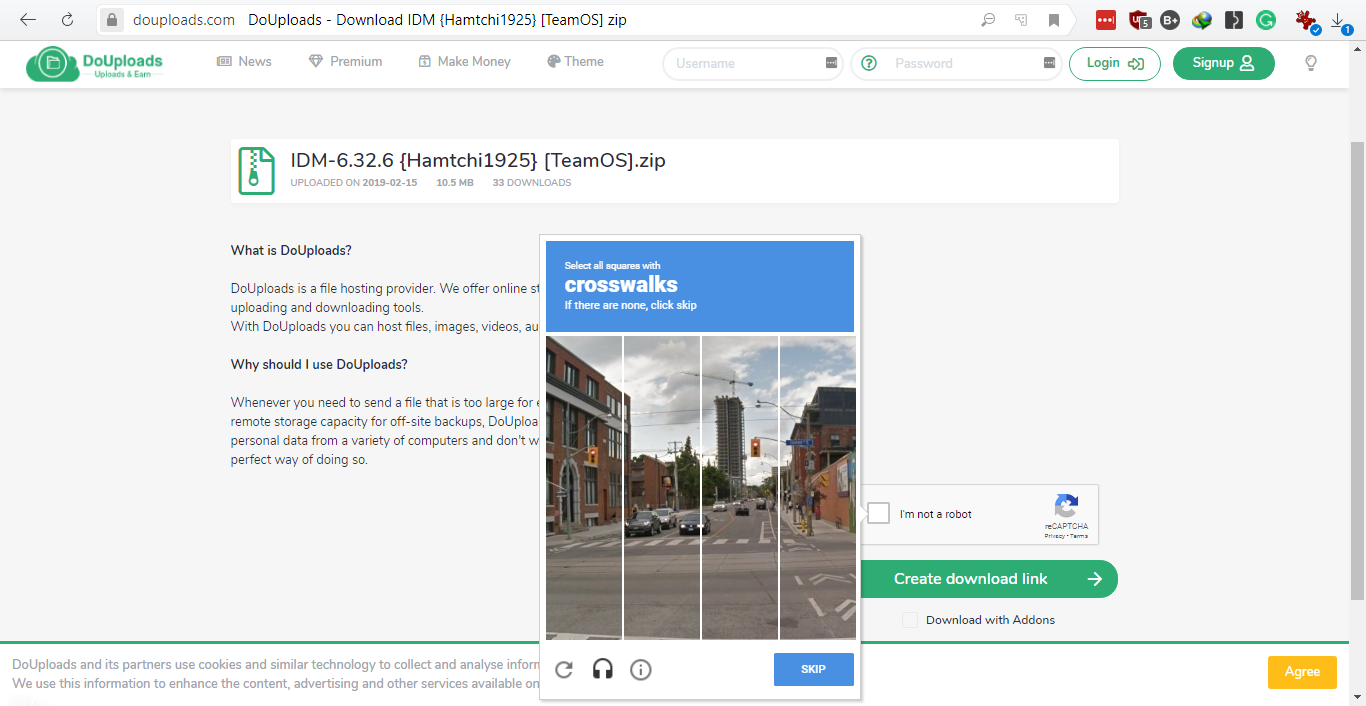Enable Download with Addons checkbox
The height and width of the screenshot is (706, 1366).
click(x=910, y=620)
